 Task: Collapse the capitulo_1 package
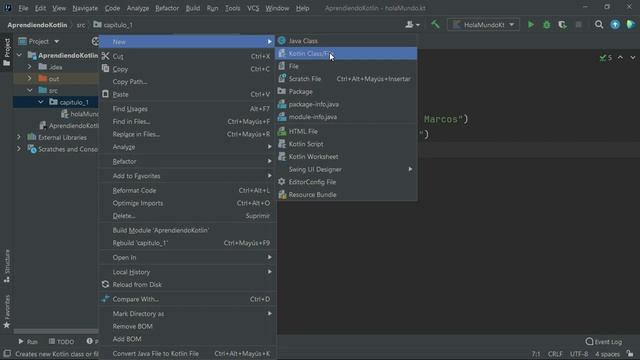pos(41,102)
